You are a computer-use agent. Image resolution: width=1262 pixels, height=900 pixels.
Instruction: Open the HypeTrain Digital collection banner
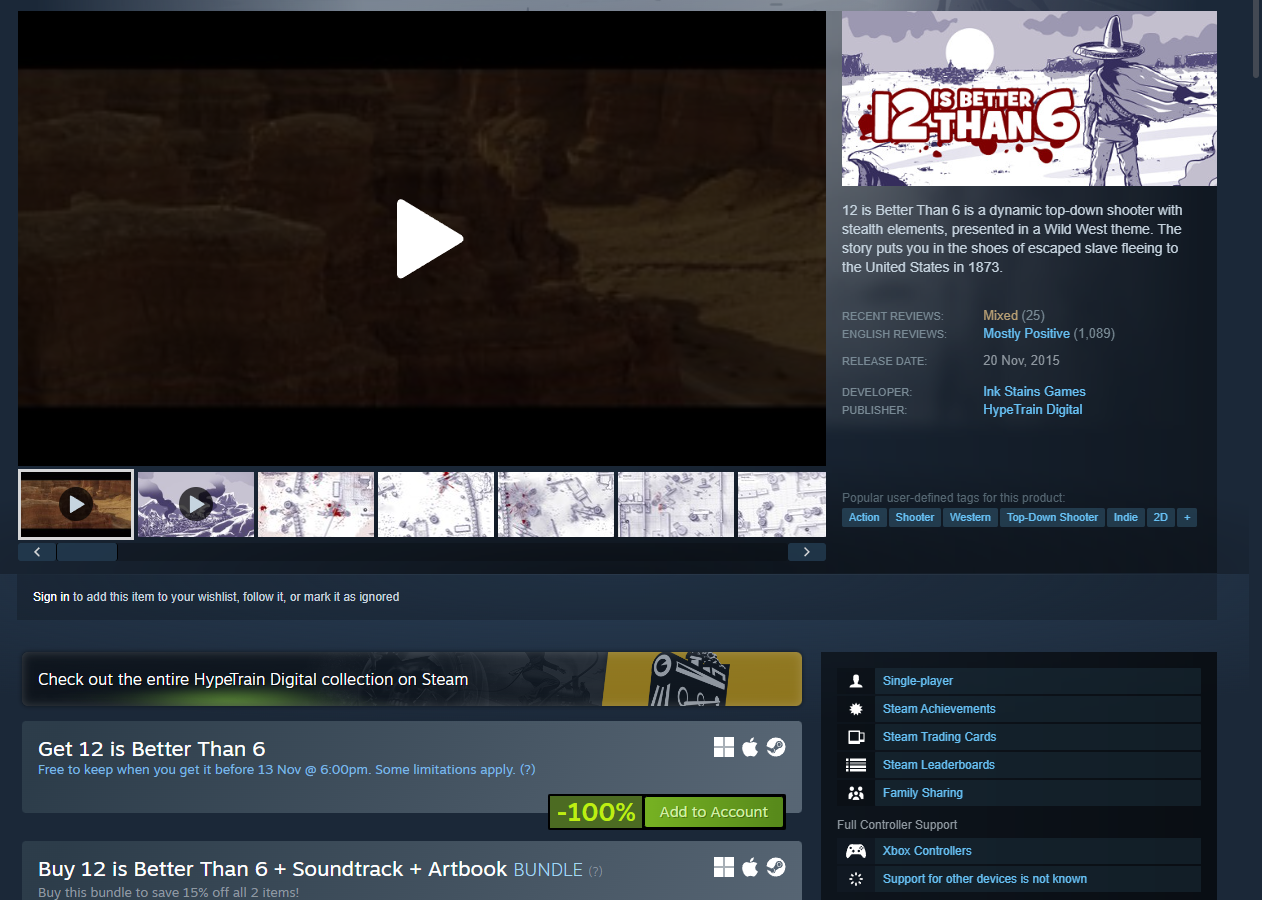(412, 679)
